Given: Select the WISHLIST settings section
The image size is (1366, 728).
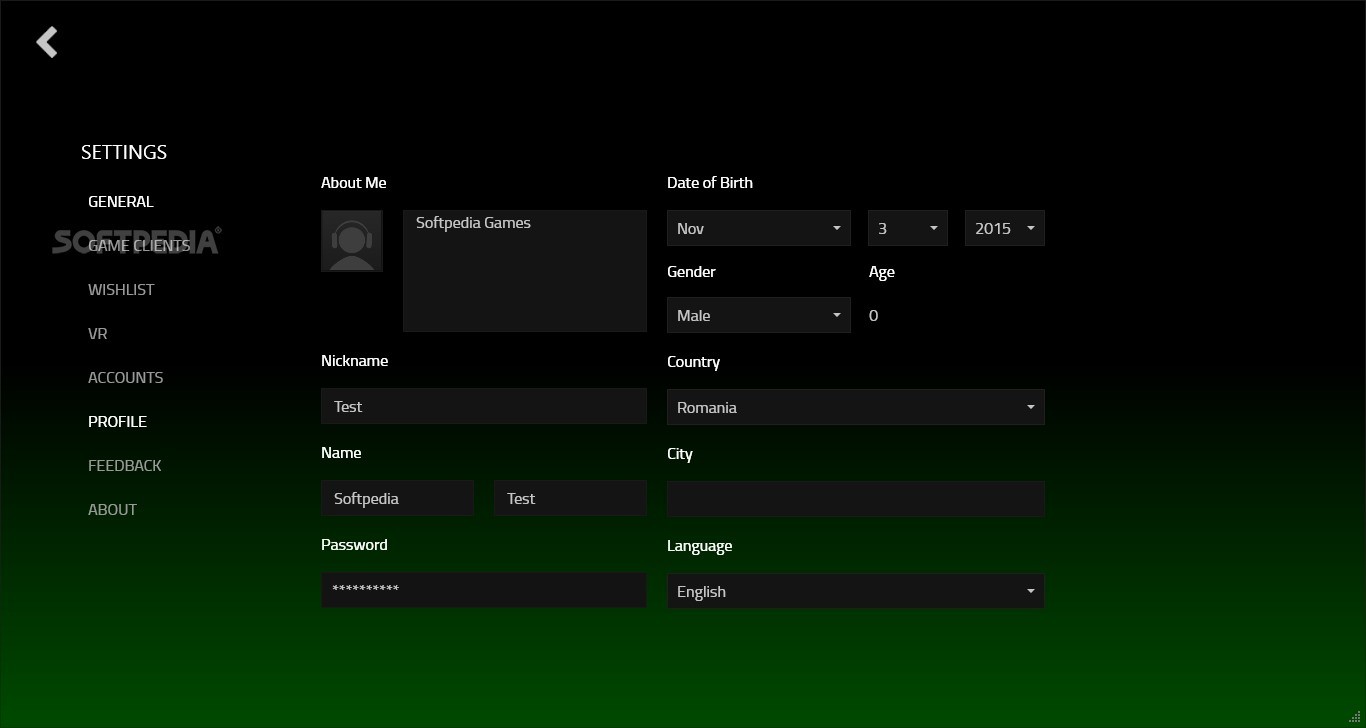Looking at the screenshot, I should [x=121, y=289].
